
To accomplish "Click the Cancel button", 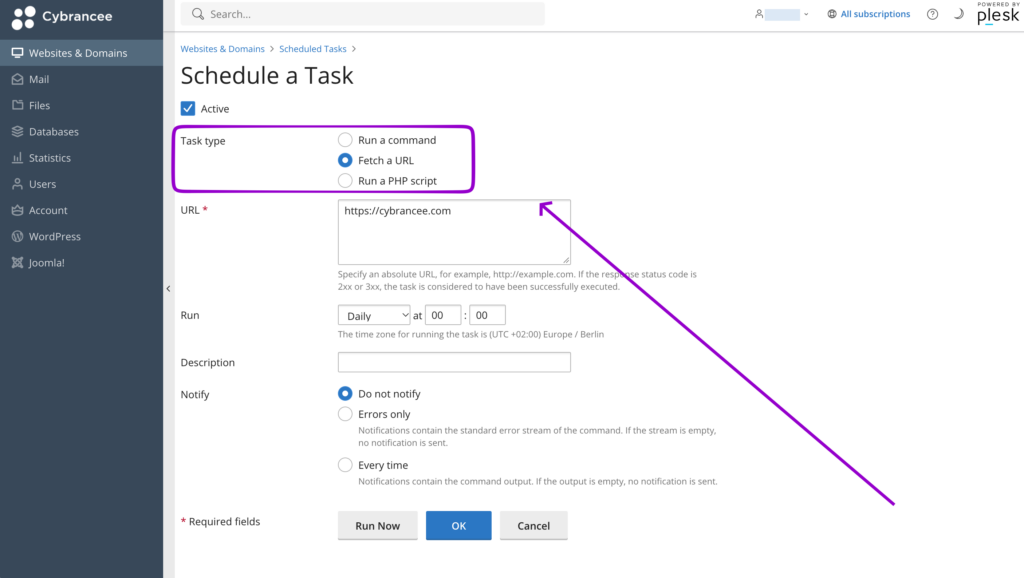I will coord(534,525).
